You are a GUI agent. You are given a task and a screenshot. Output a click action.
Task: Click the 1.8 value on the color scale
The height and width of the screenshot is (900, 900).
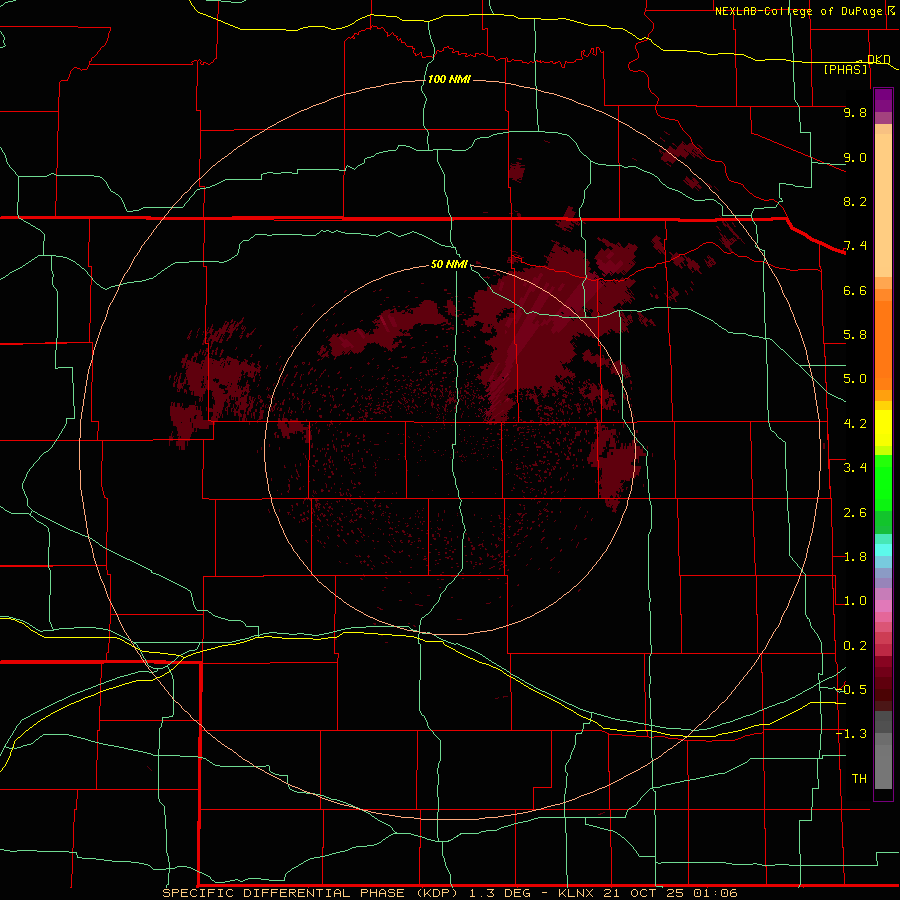855,557
